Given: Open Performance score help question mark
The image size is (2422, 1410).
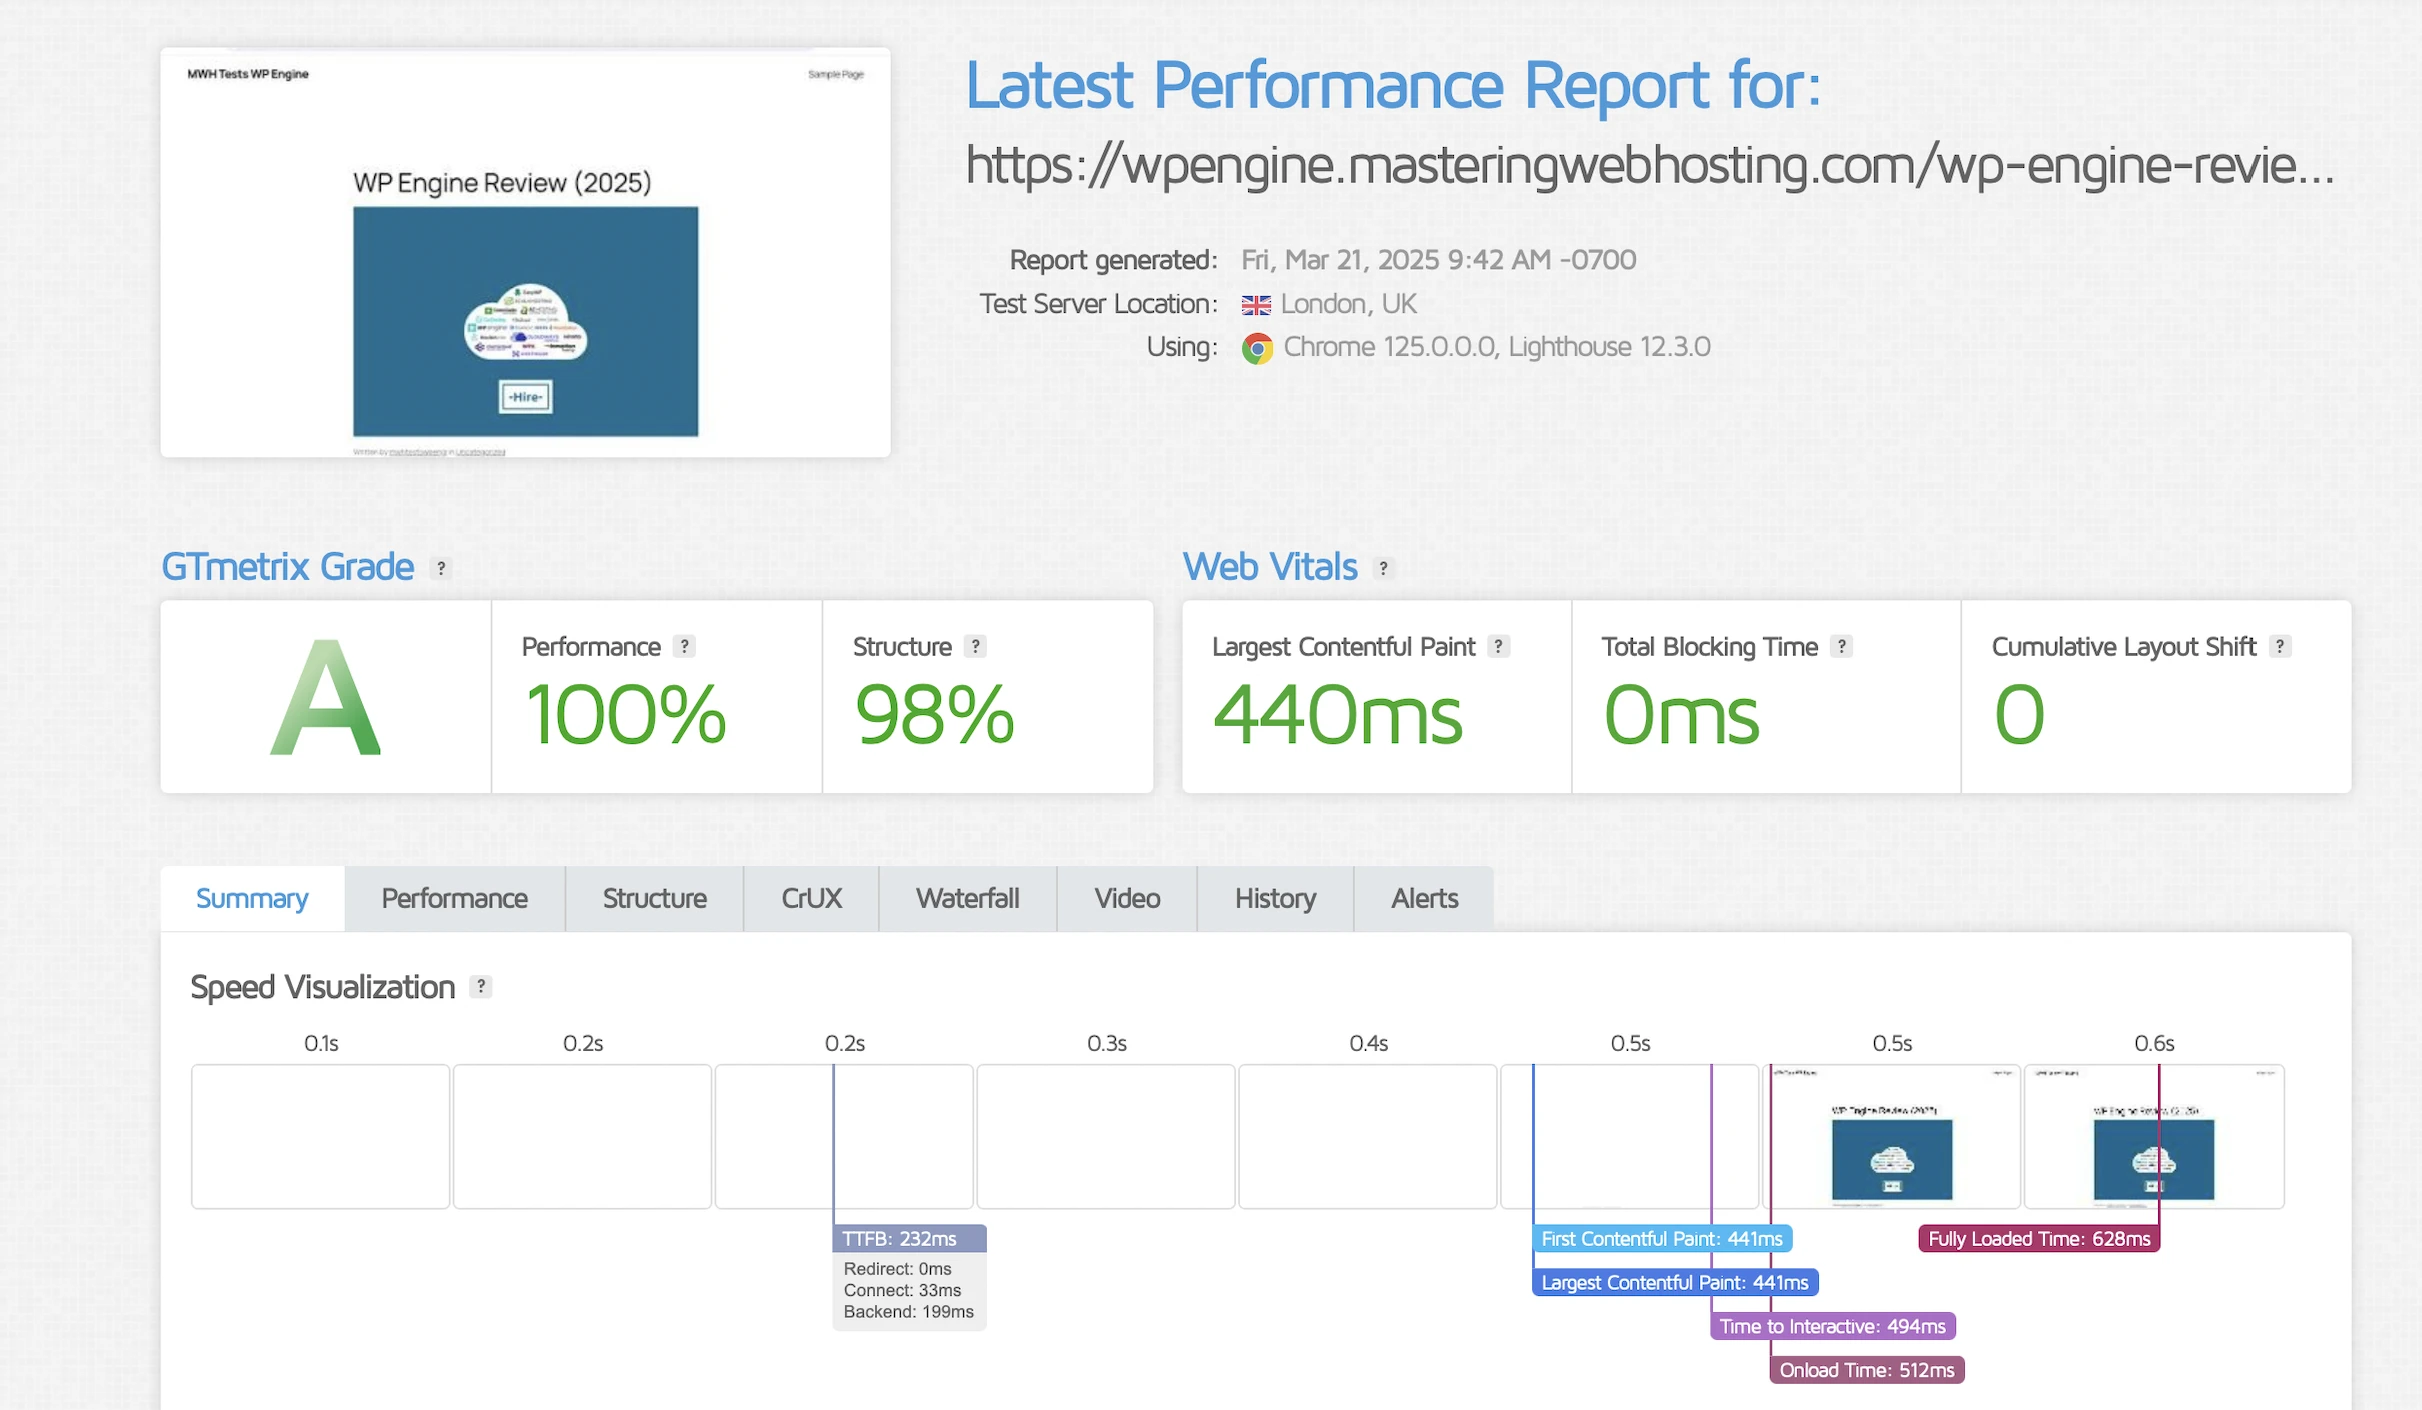Looking at the screenshot, I should point(684,647).
